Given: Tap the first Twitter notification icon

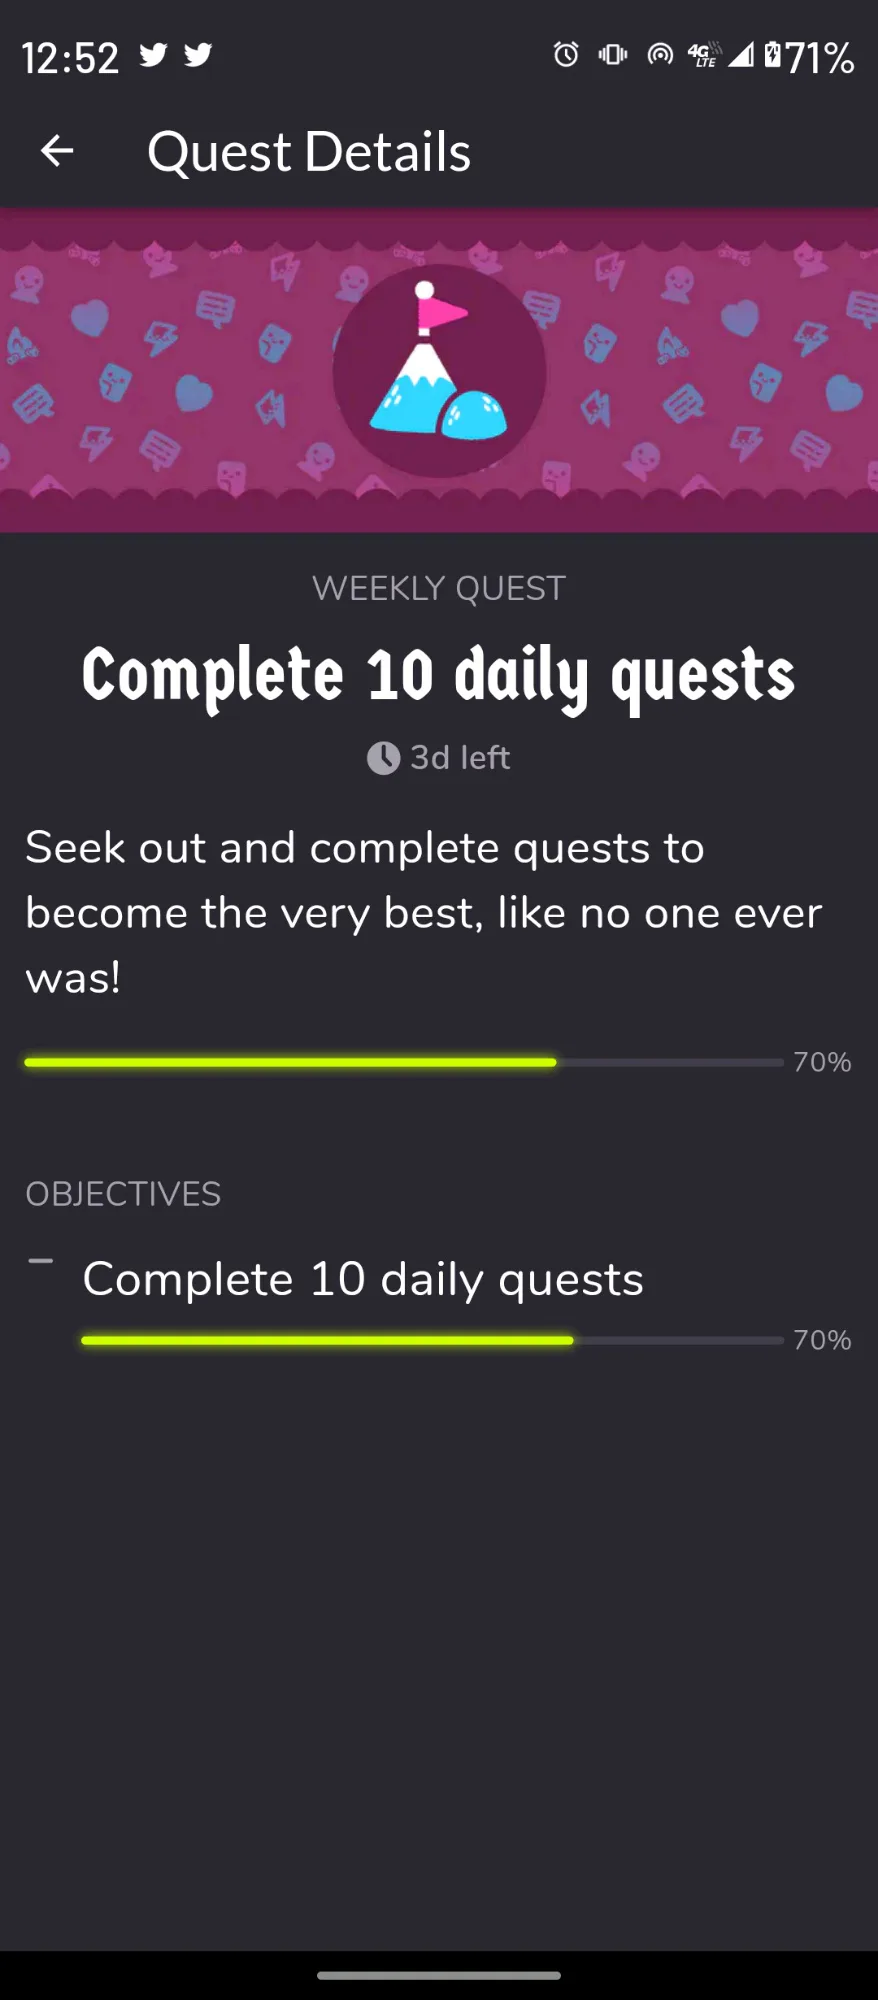Looking at the screenshot, I should (153, 55).
